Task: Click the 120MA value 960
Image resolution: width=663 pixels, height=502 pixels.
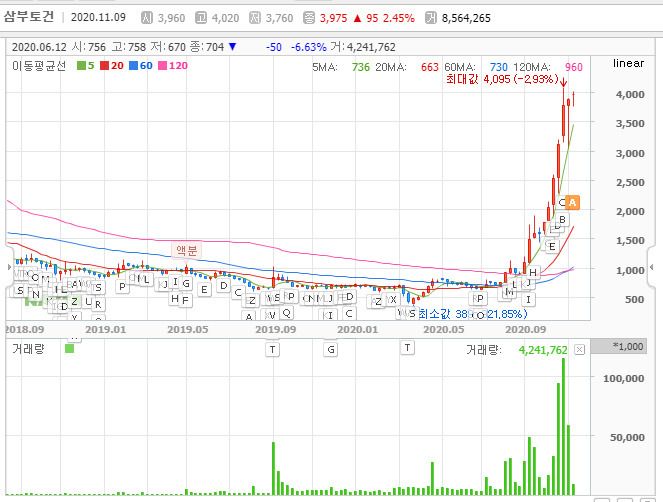Action: [574, 67]
